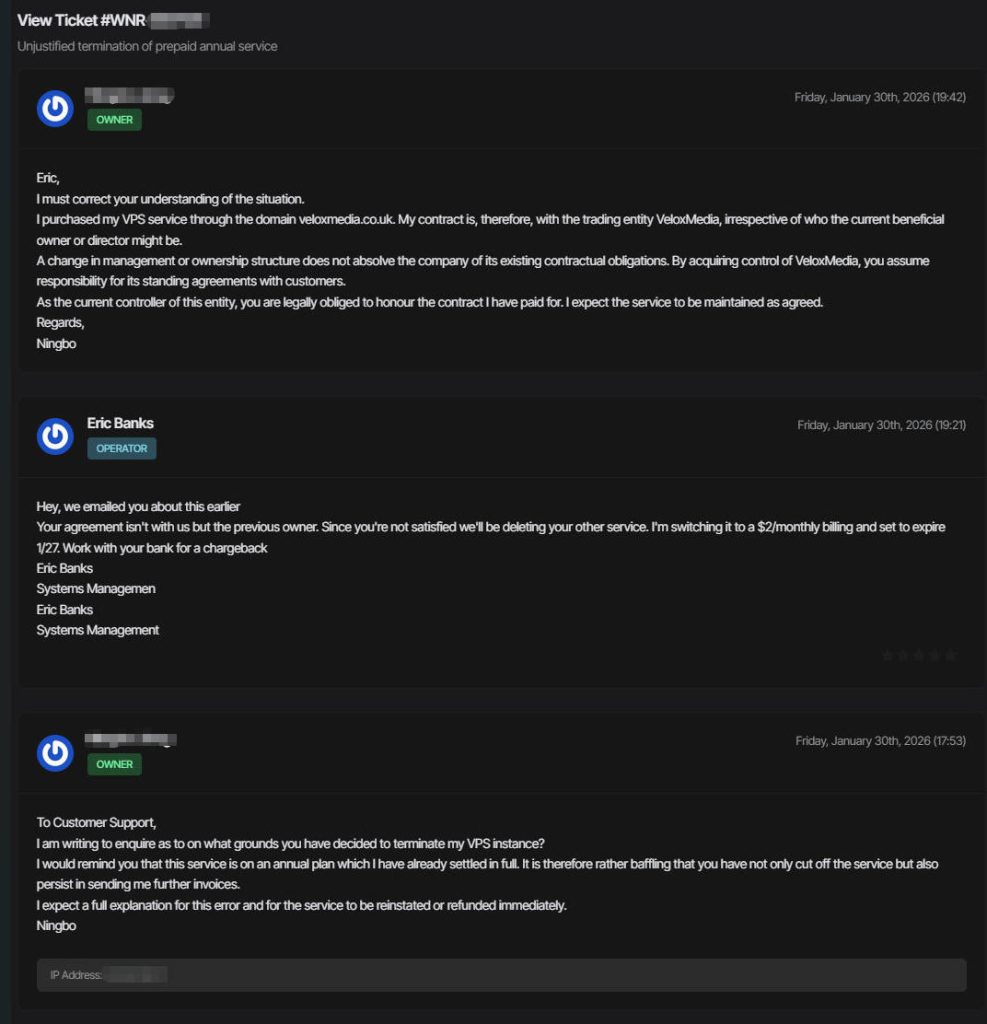
Task: Click the fourth rating star
Action: [935, 656]
